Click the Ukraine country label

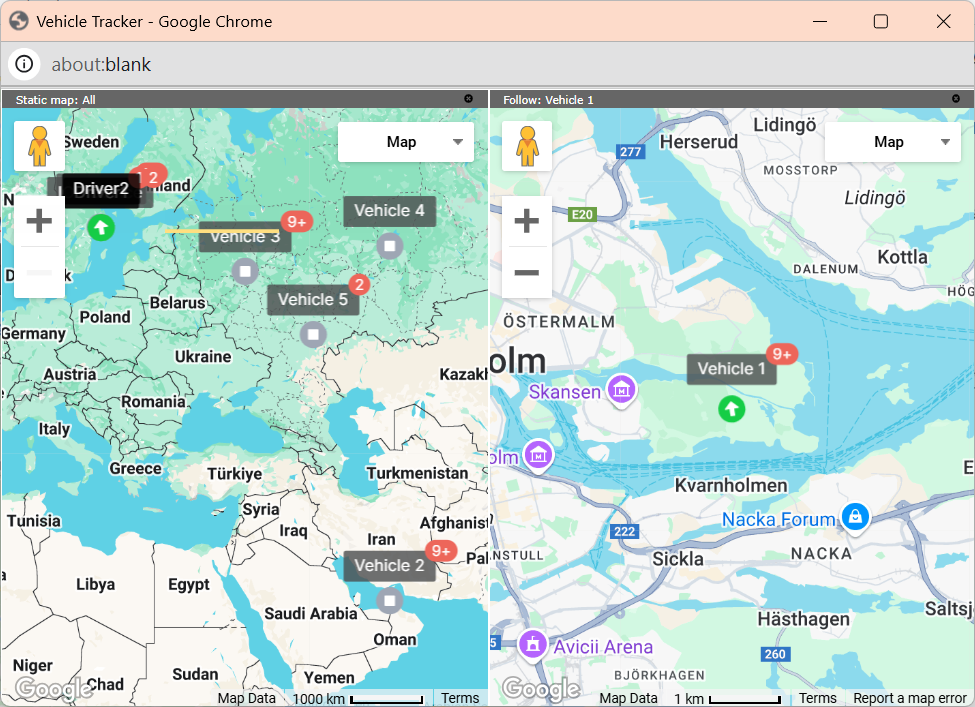[203, 357]
